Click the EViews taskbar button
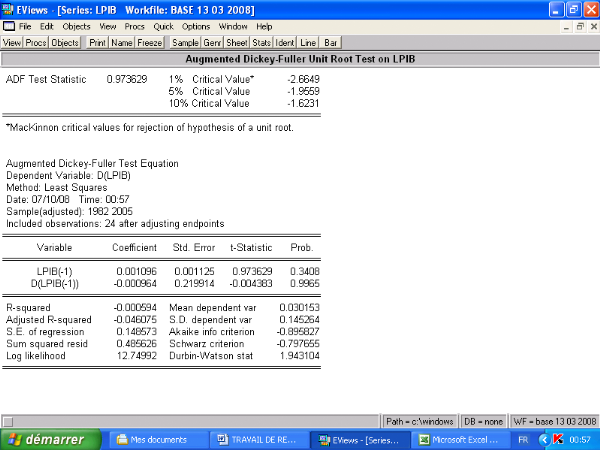600x450 pixels. pyautogui.click(x=360, y=440)
